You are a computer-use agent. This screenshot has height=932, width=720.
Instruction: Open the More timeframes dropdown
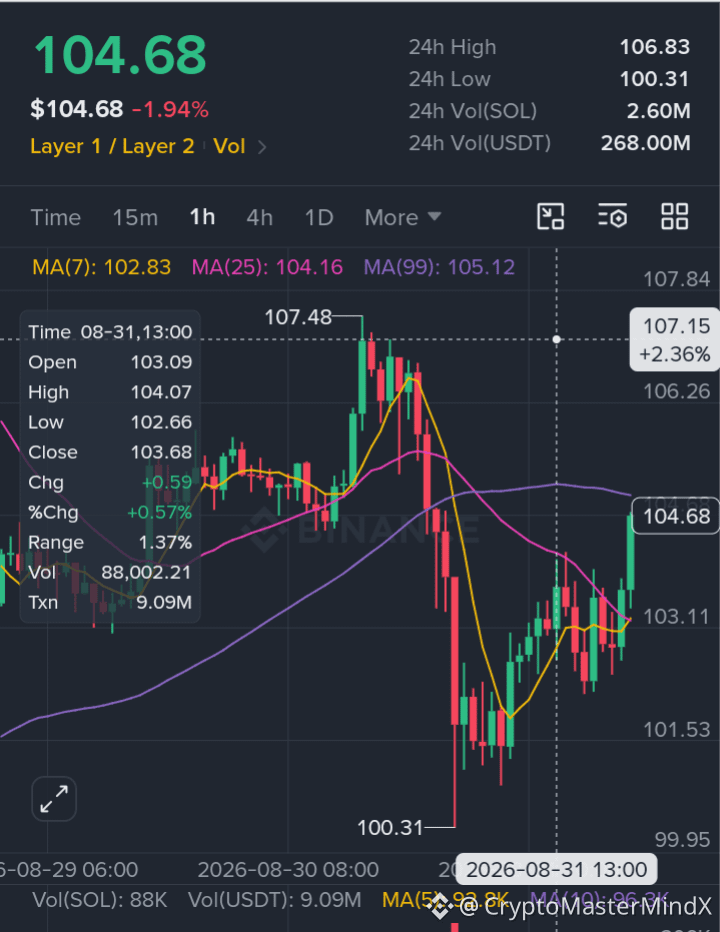[x=403, y=218]
